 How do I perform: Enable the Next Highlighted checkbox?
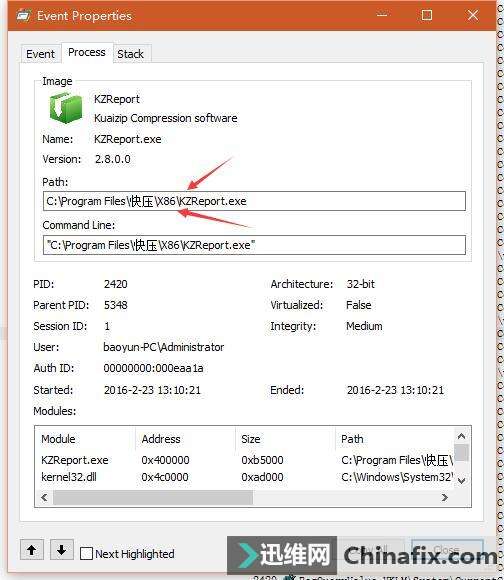(x=86, y=554)
